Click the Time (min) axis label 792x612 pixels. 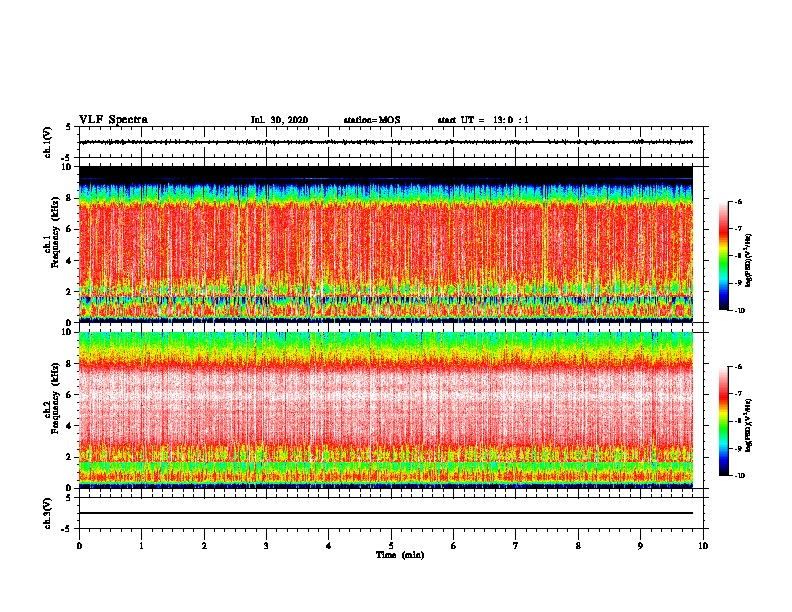[400, 555]
